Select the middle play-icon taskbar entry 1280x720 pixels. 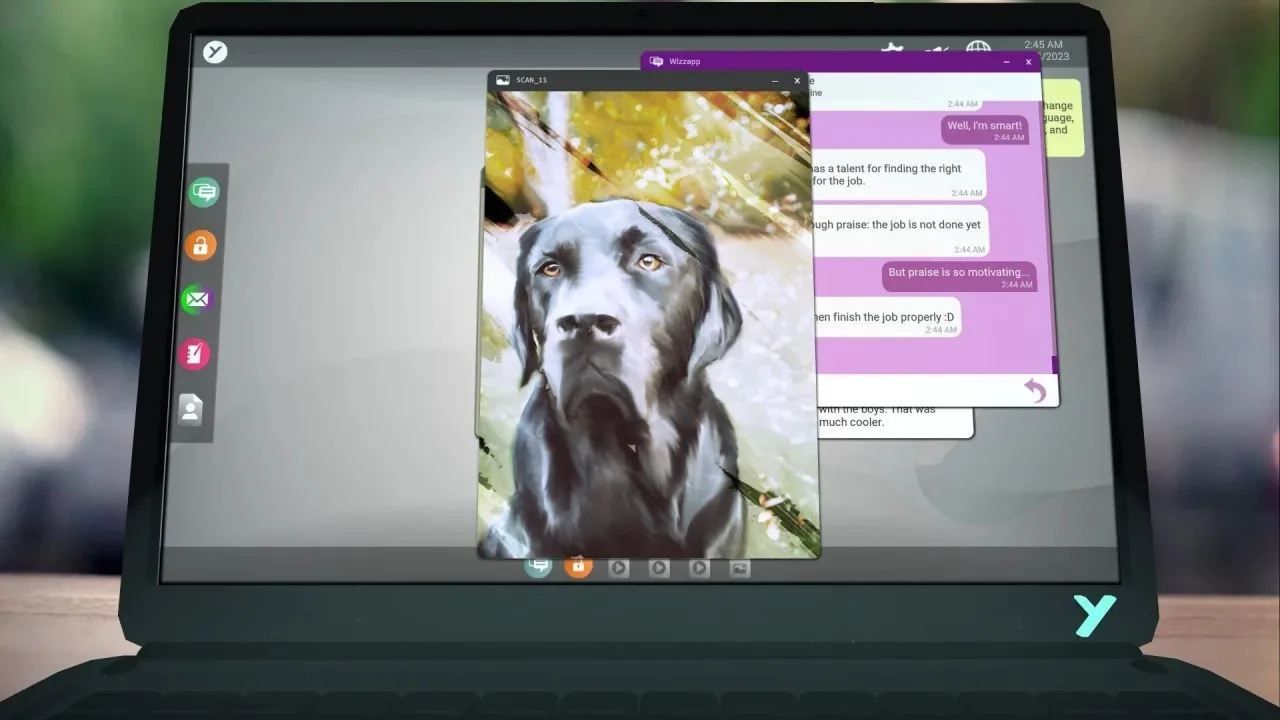tap(659, 568)
